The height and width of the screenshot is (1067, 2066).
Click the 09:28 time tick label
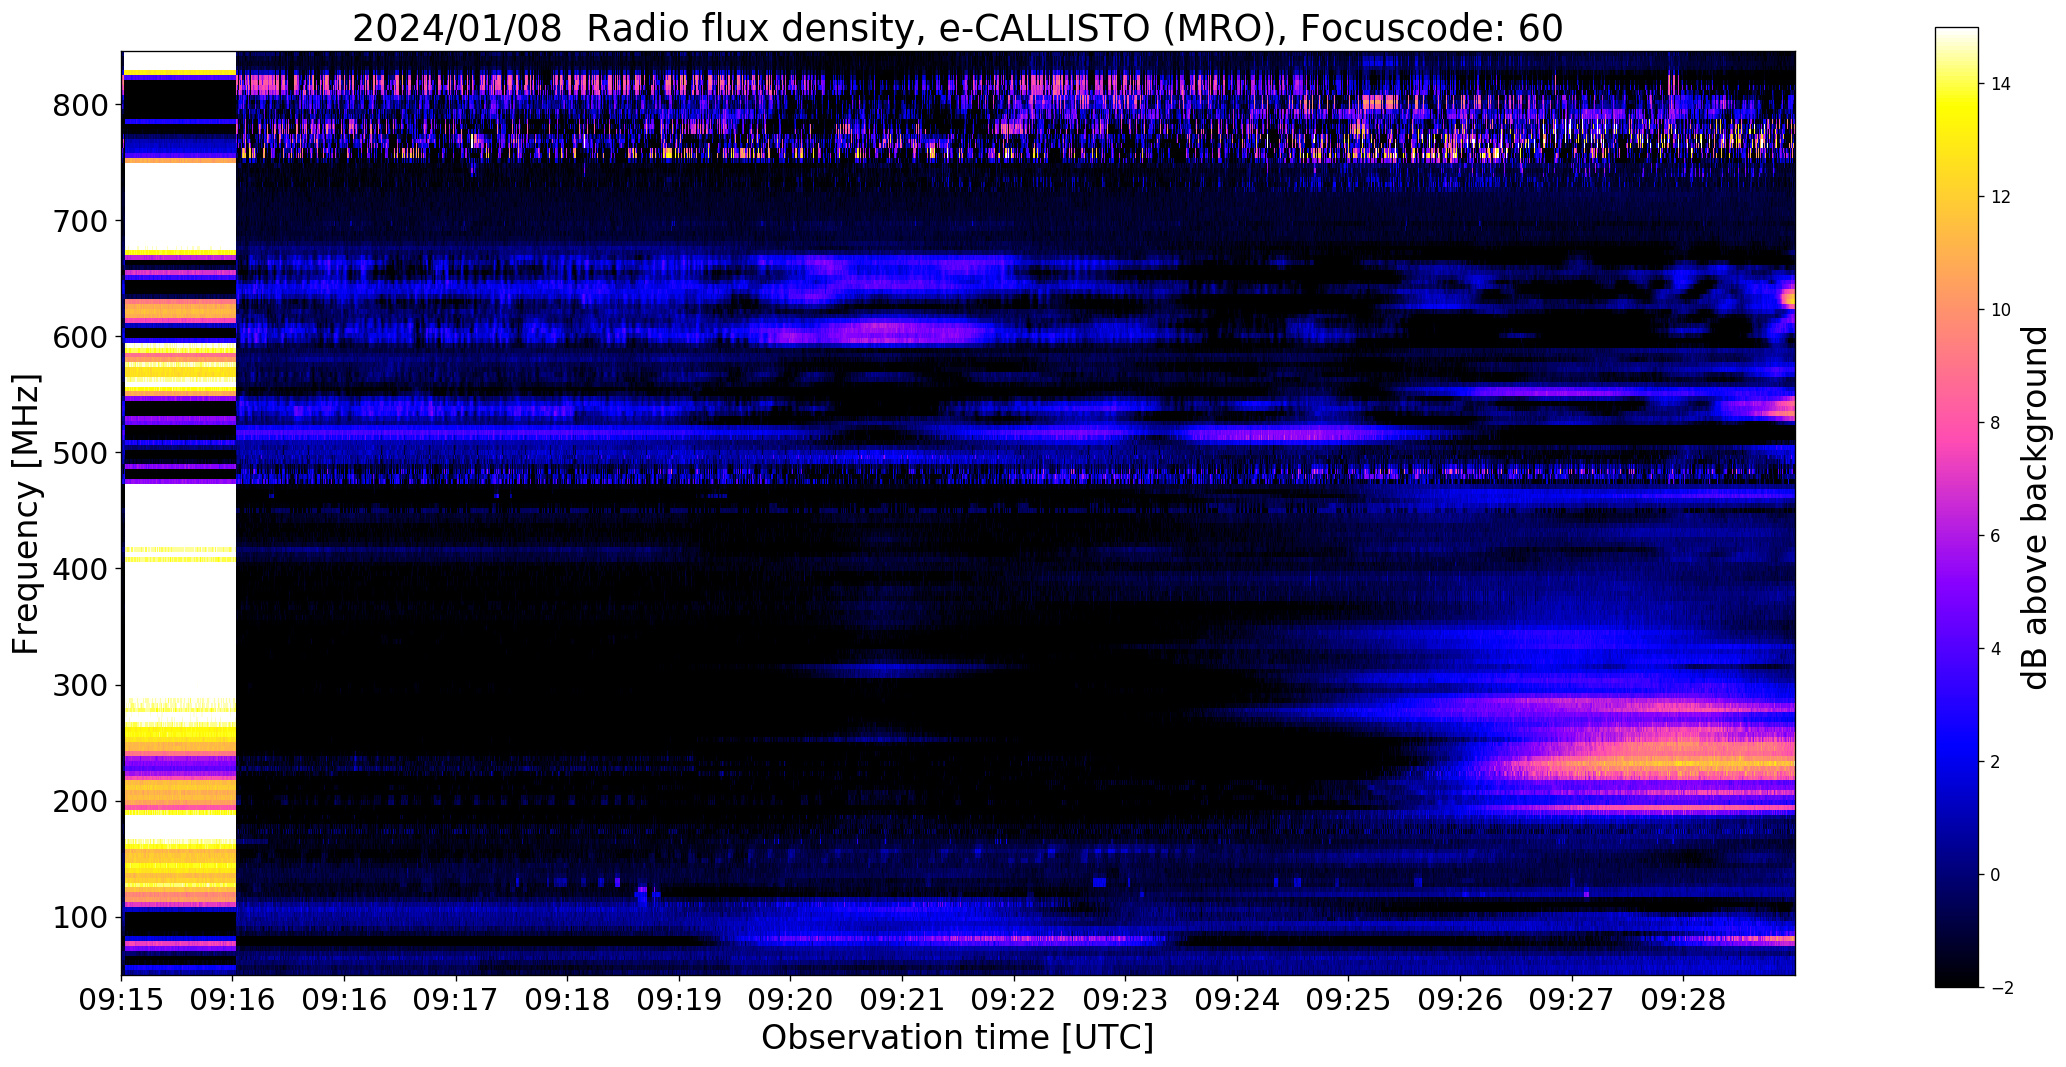pos(1683,999)
